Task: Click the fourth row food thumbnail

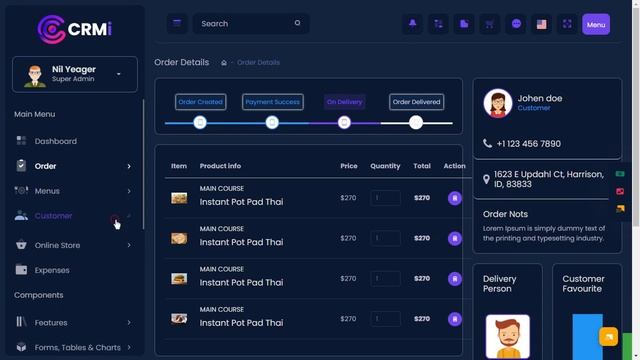Action: pyautogui.click(x=179, y=319)
